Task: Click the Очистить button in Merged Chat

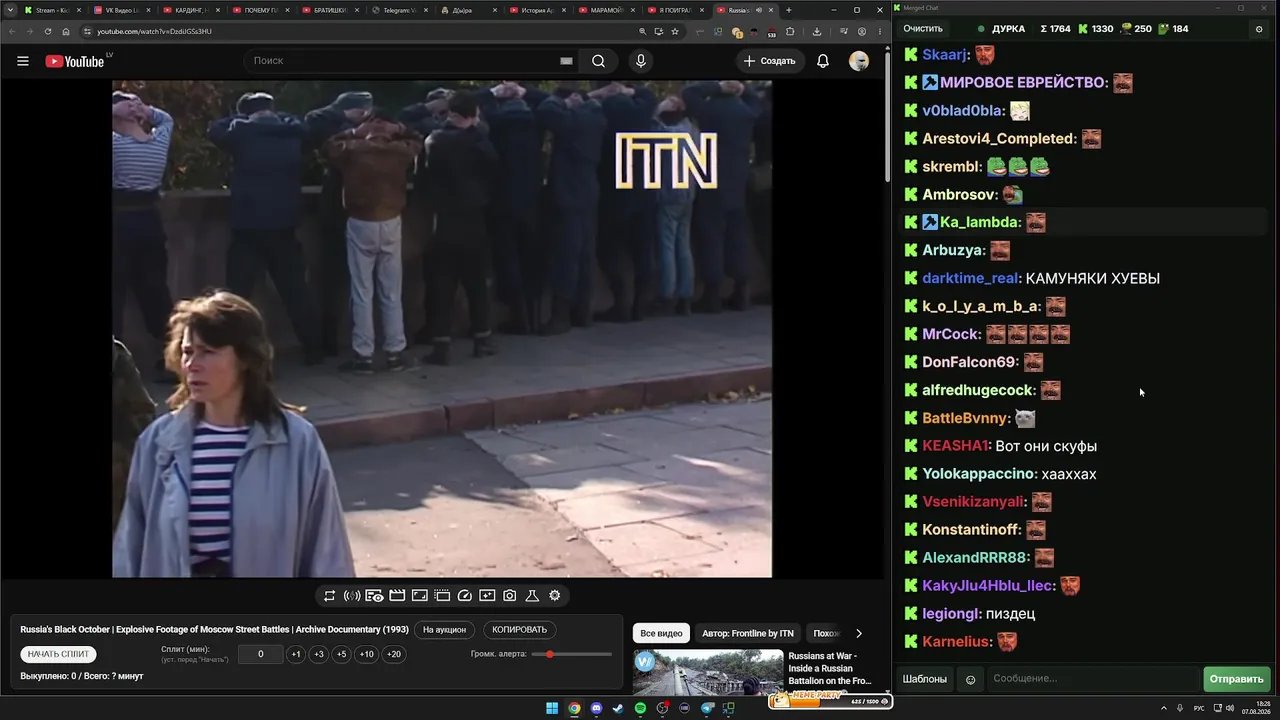Action: coord(923,29)
